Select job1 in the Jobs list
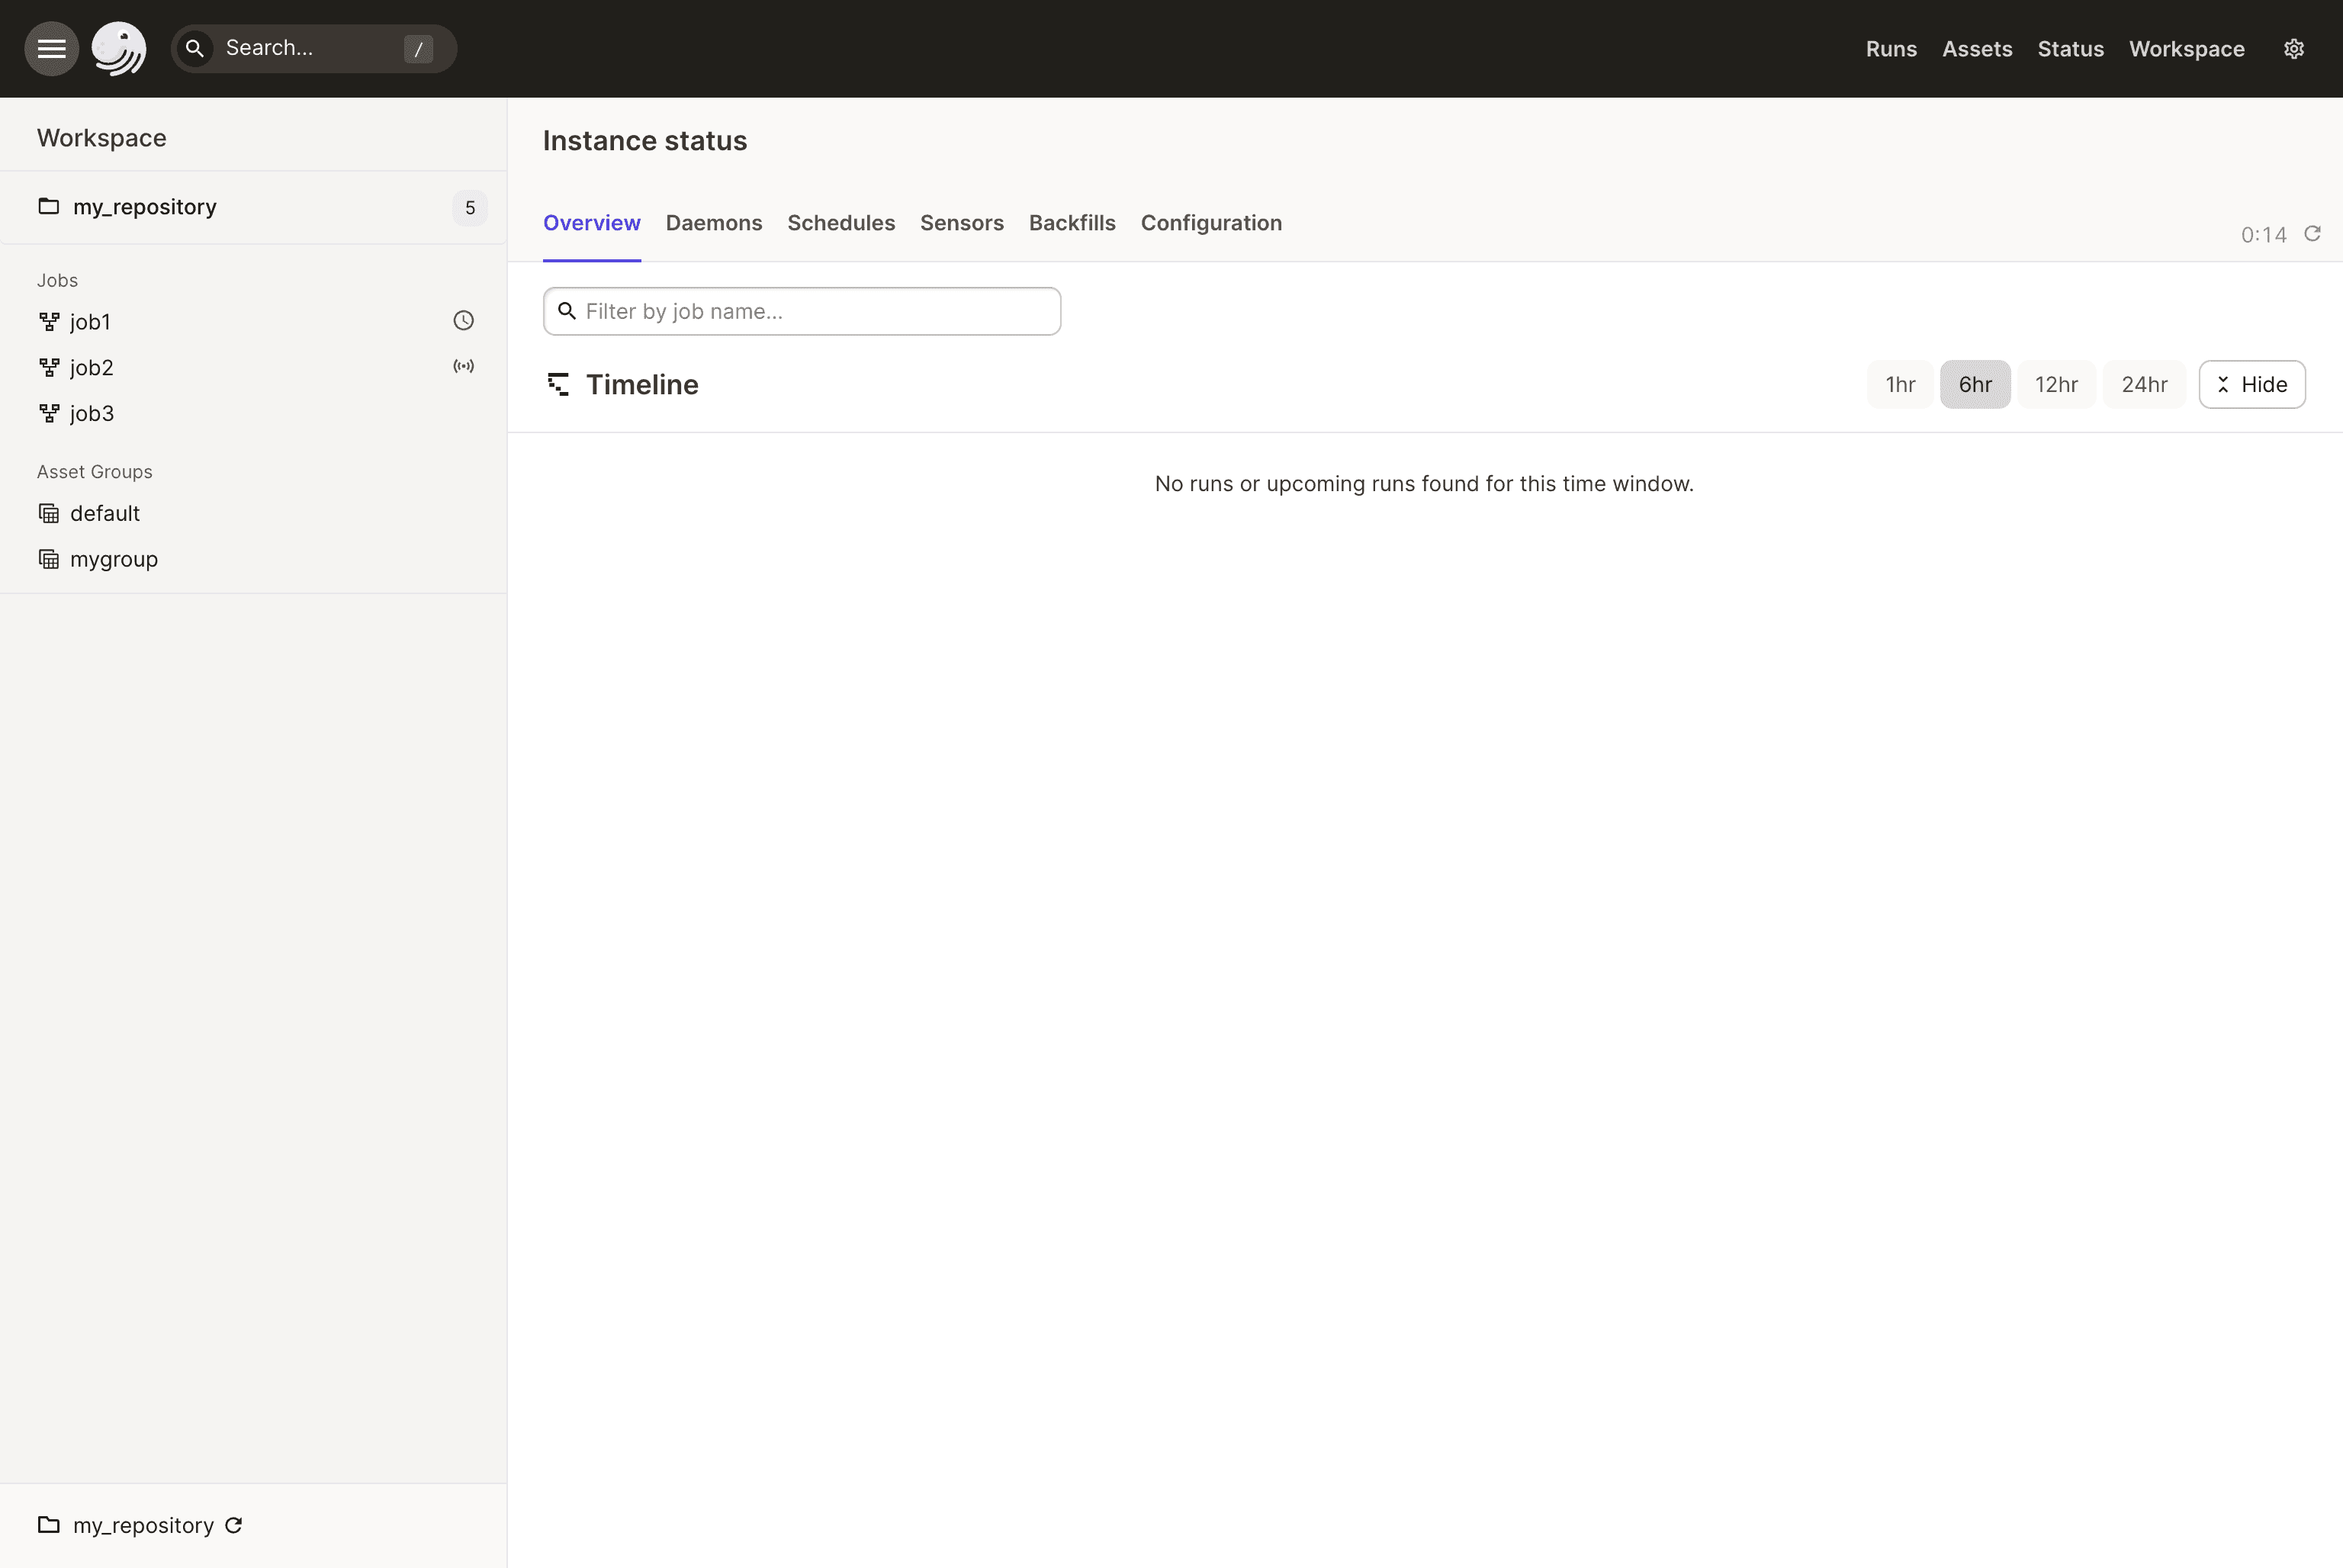The width and height of the screenshot is (2343, 1568). click(x=90, y=321)
